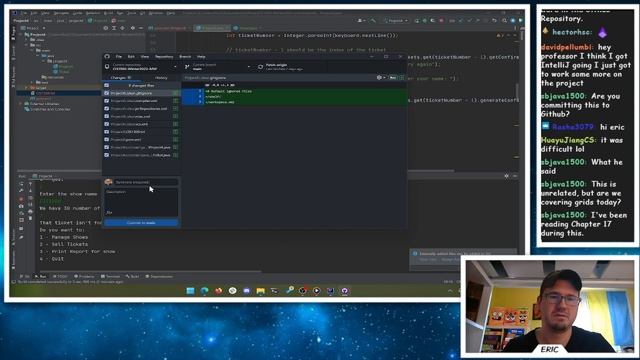Open Discord from the taskbar
Screen dimensions: 640x360
point(247,291)
